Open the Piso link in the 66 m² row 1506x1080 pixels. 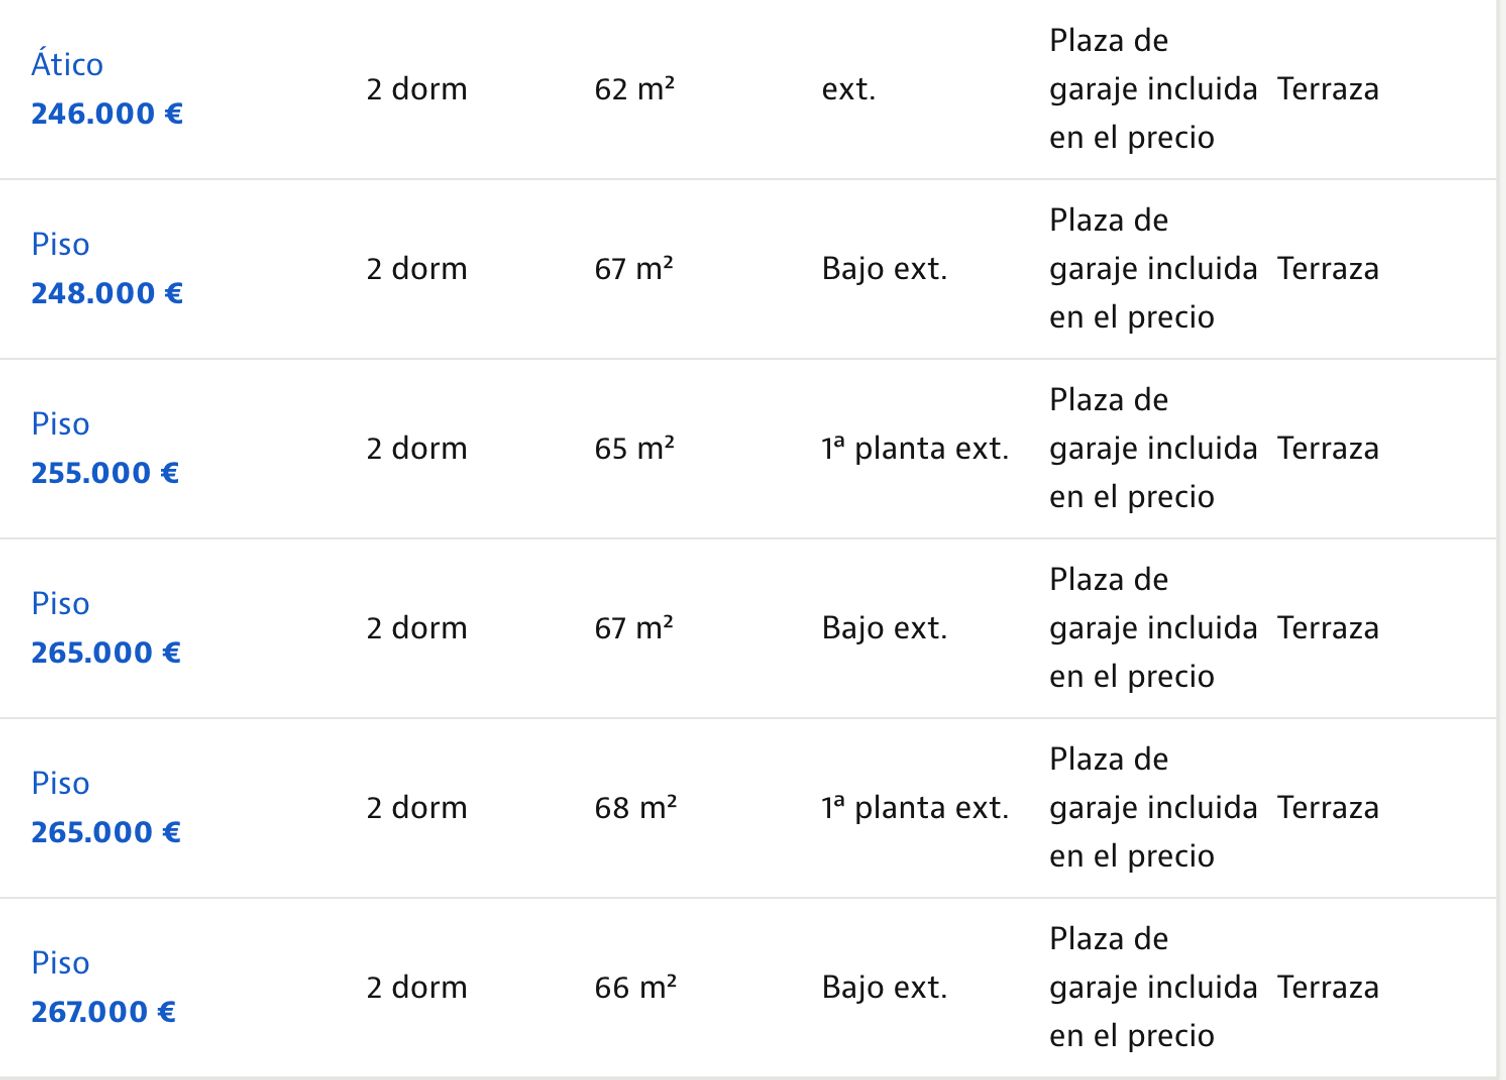pos(60,963)
